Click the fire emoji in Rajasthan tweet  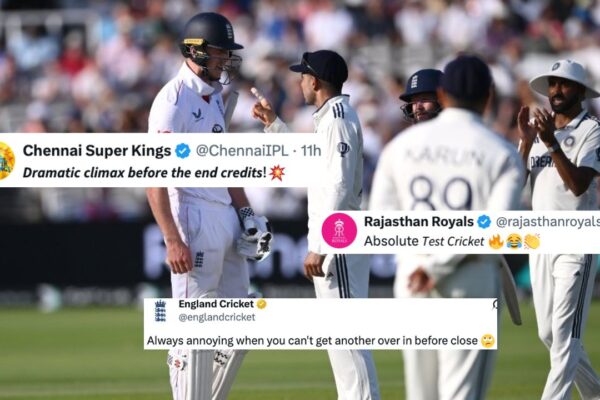click(496, 242)
